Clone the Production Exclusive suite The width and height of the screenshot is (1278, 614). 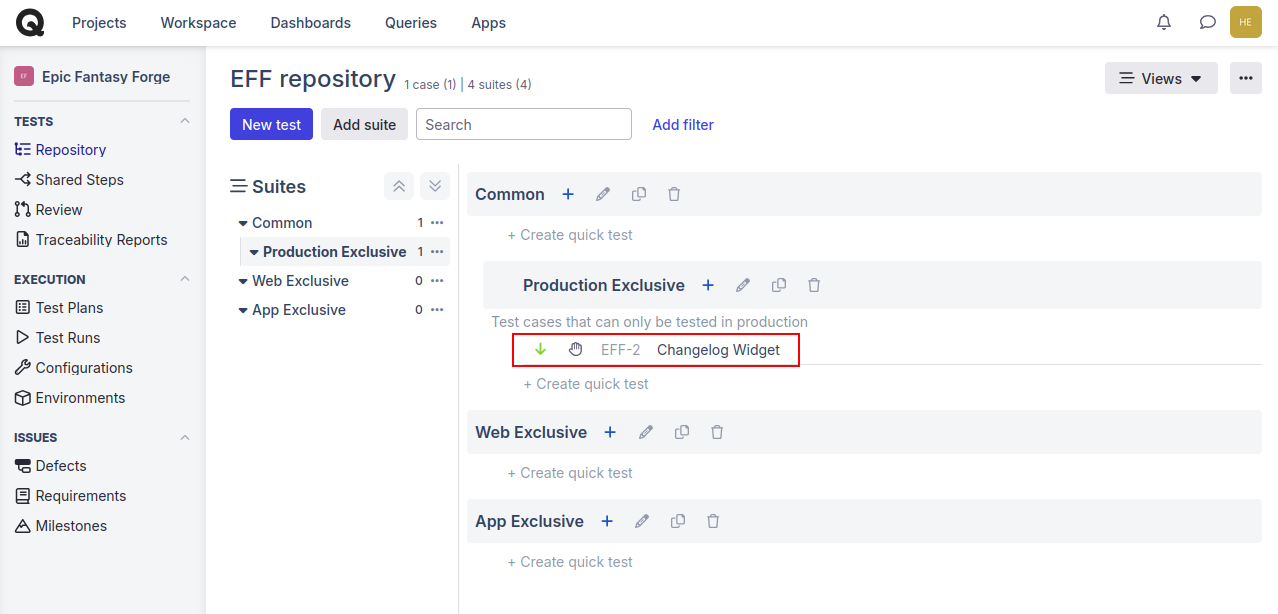(779, 285)
